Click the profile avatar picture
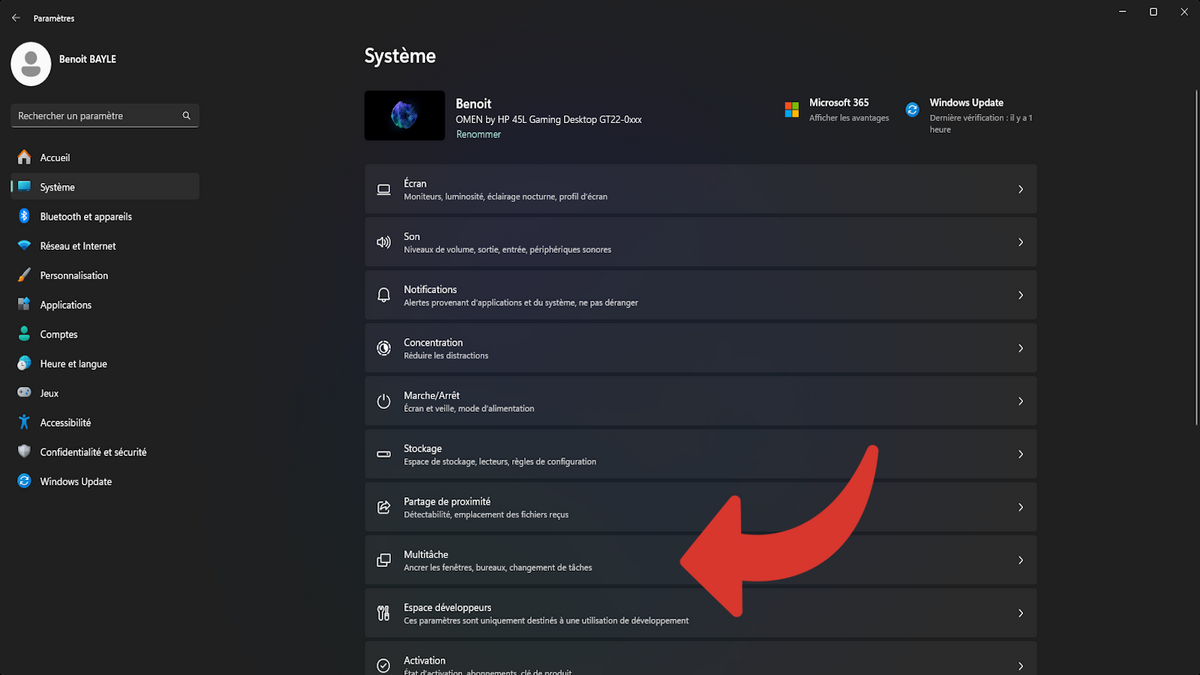 [31, 64]
